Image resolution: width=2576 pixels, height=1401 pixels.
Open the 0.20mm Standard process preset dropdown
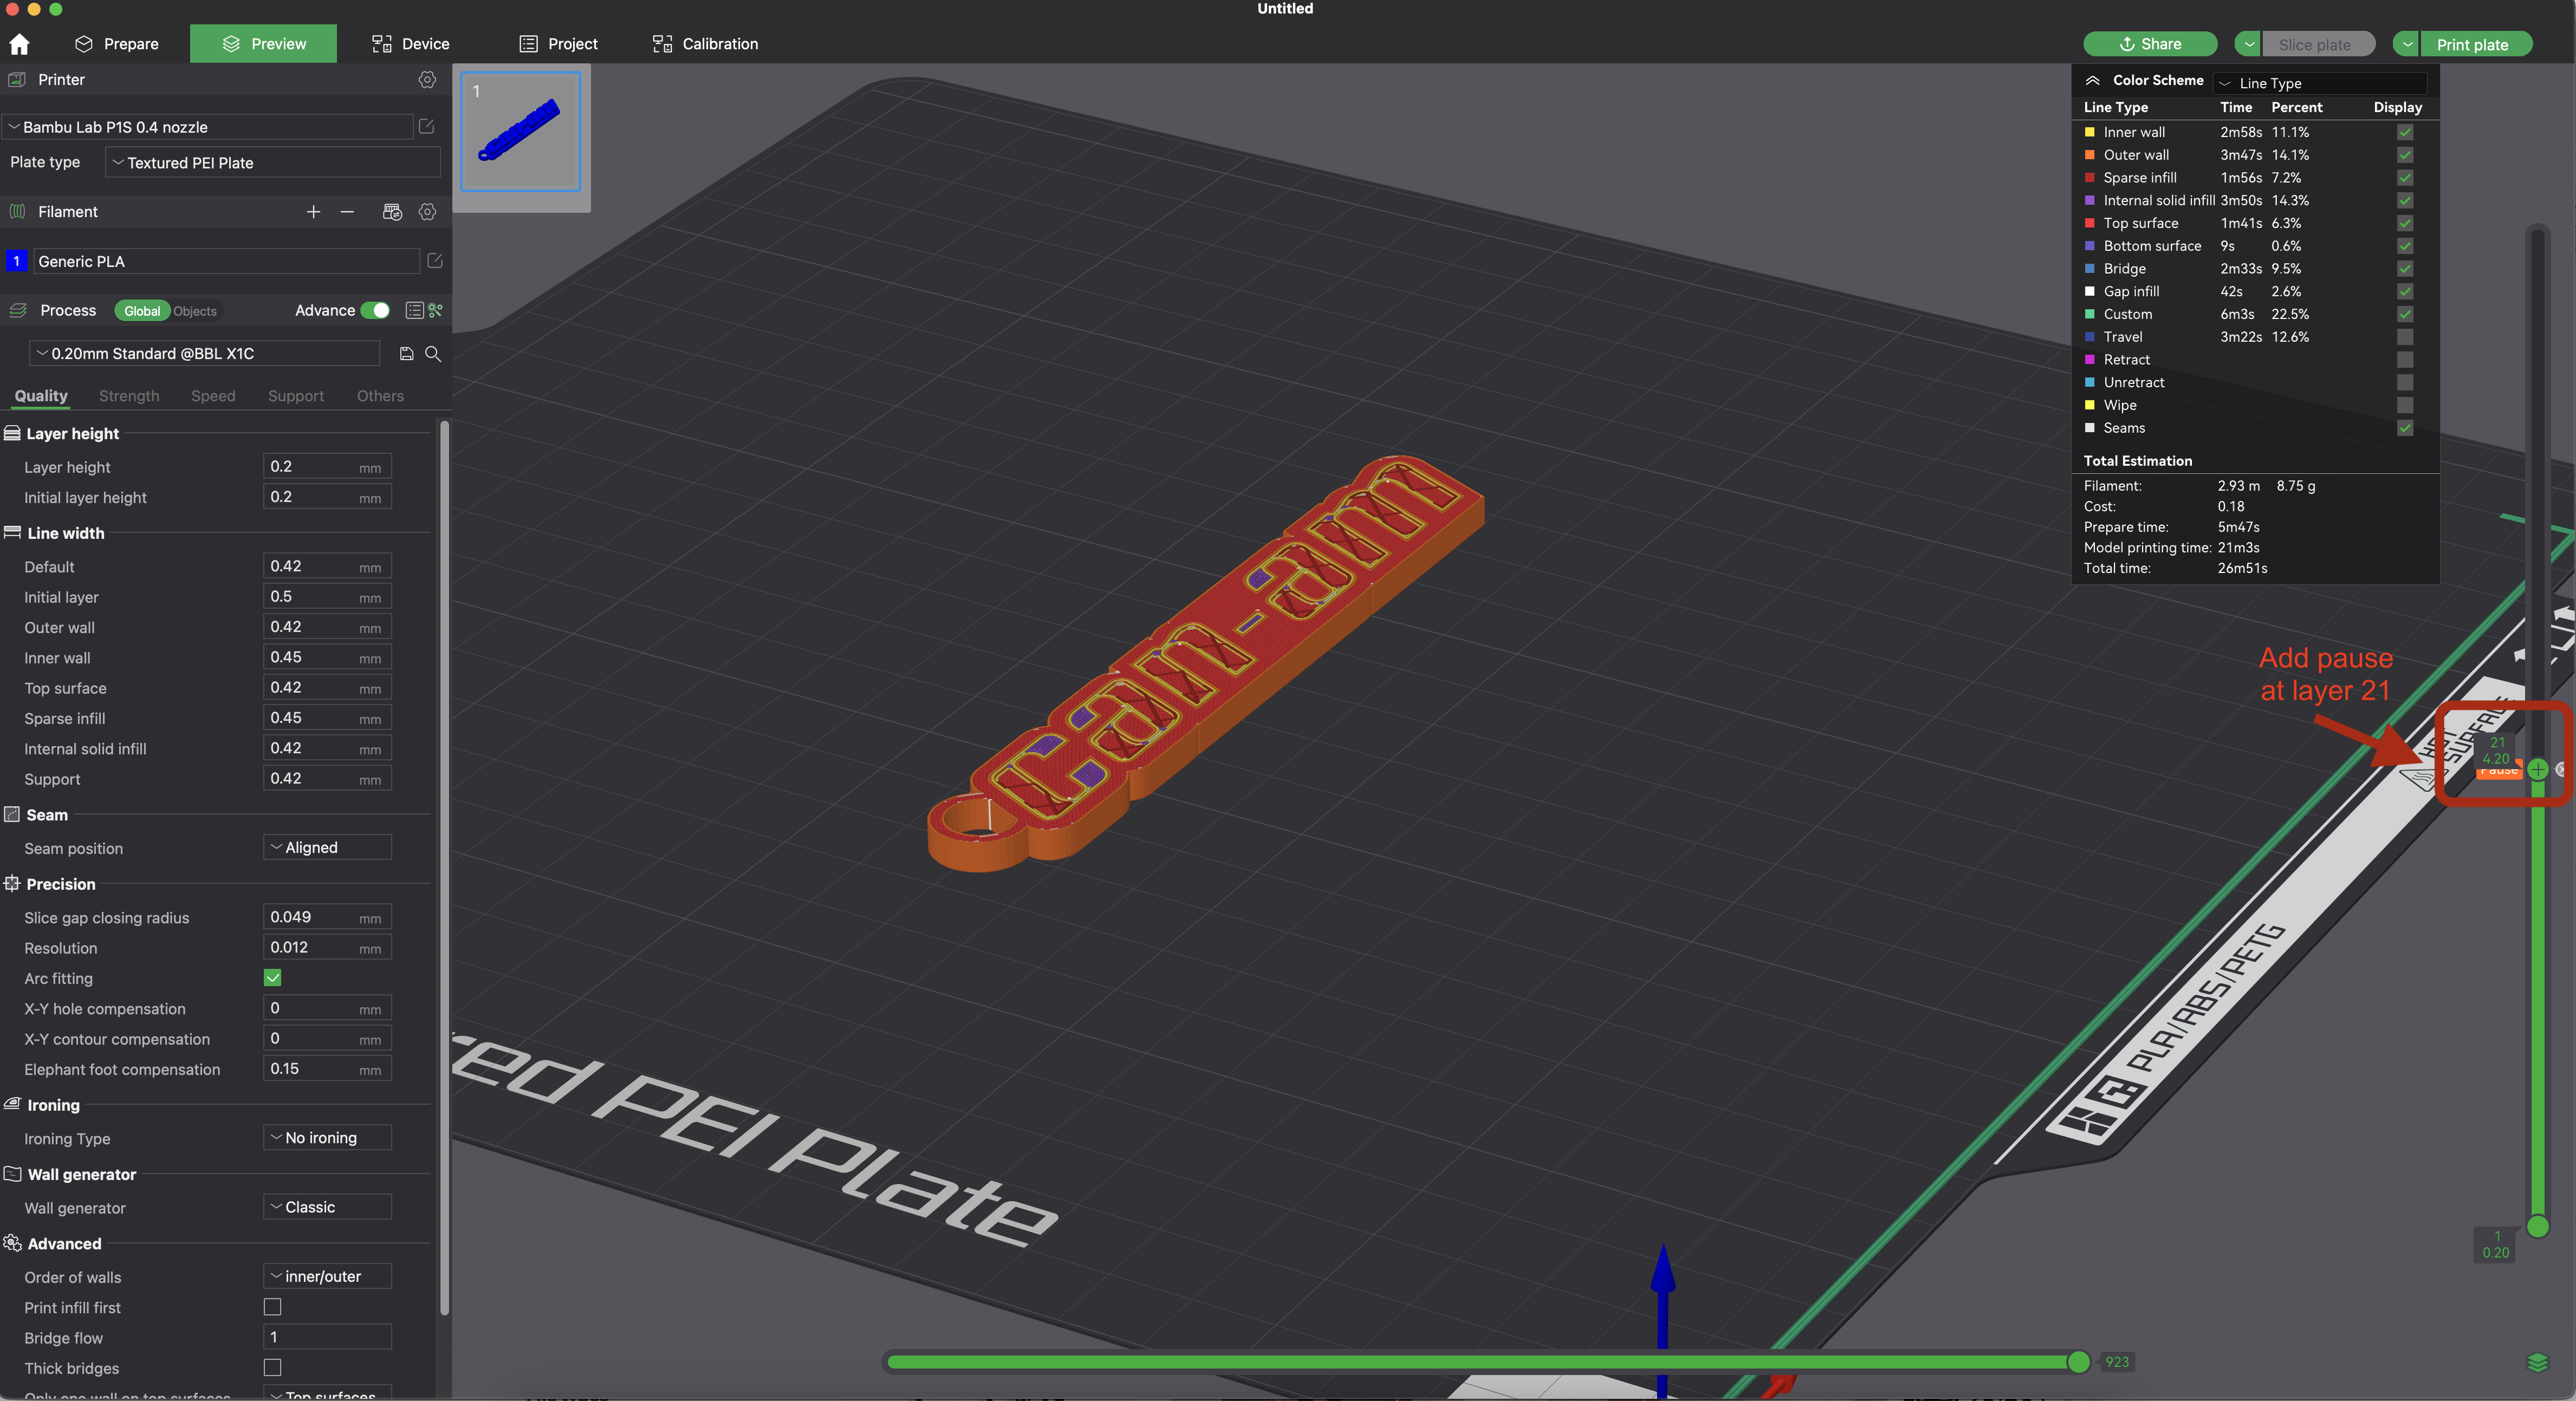205,354
